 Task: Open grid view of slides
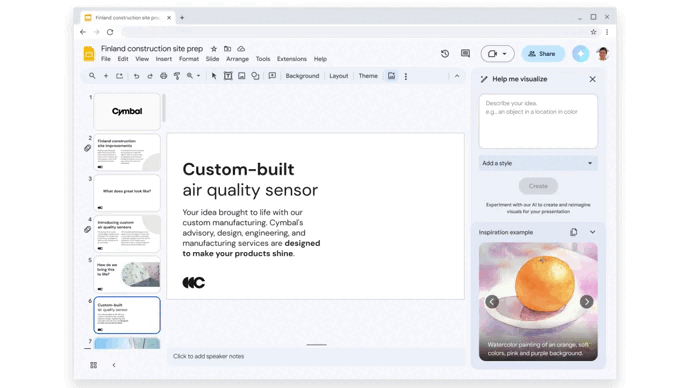(93, 365)
